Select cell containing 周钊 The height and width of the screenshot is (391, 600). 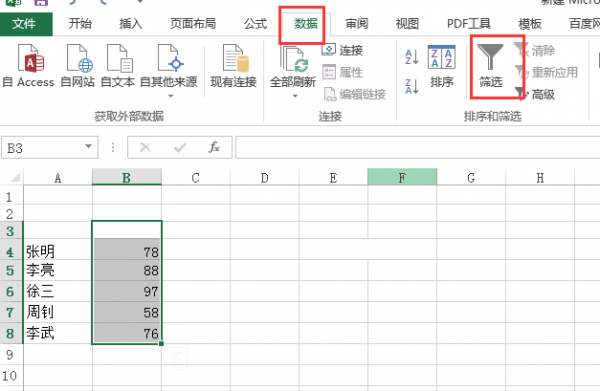tap(58, 312)
